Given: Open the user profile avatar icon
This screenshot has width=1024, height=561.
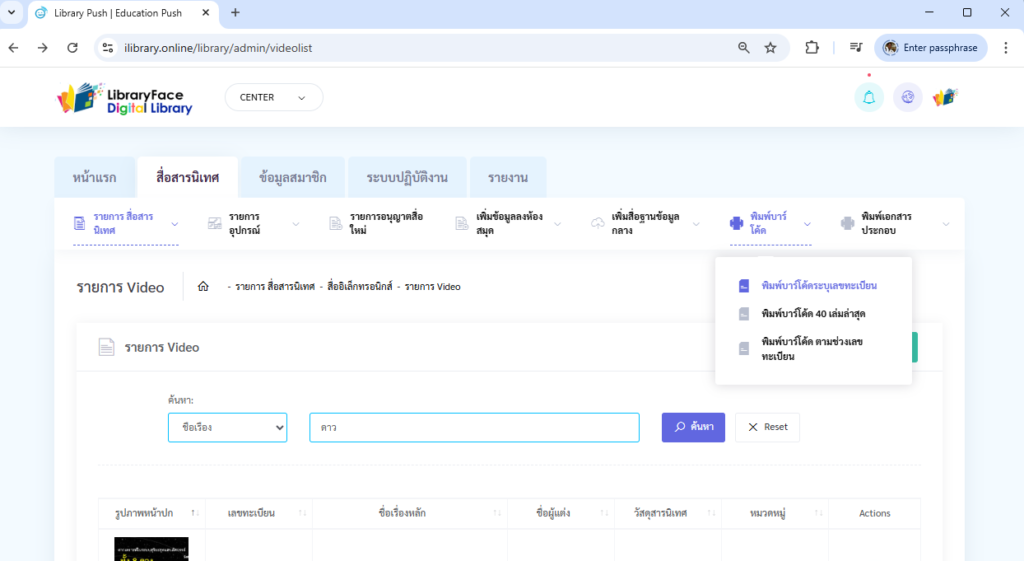Looking at the screenshot, I should point(945,97).
